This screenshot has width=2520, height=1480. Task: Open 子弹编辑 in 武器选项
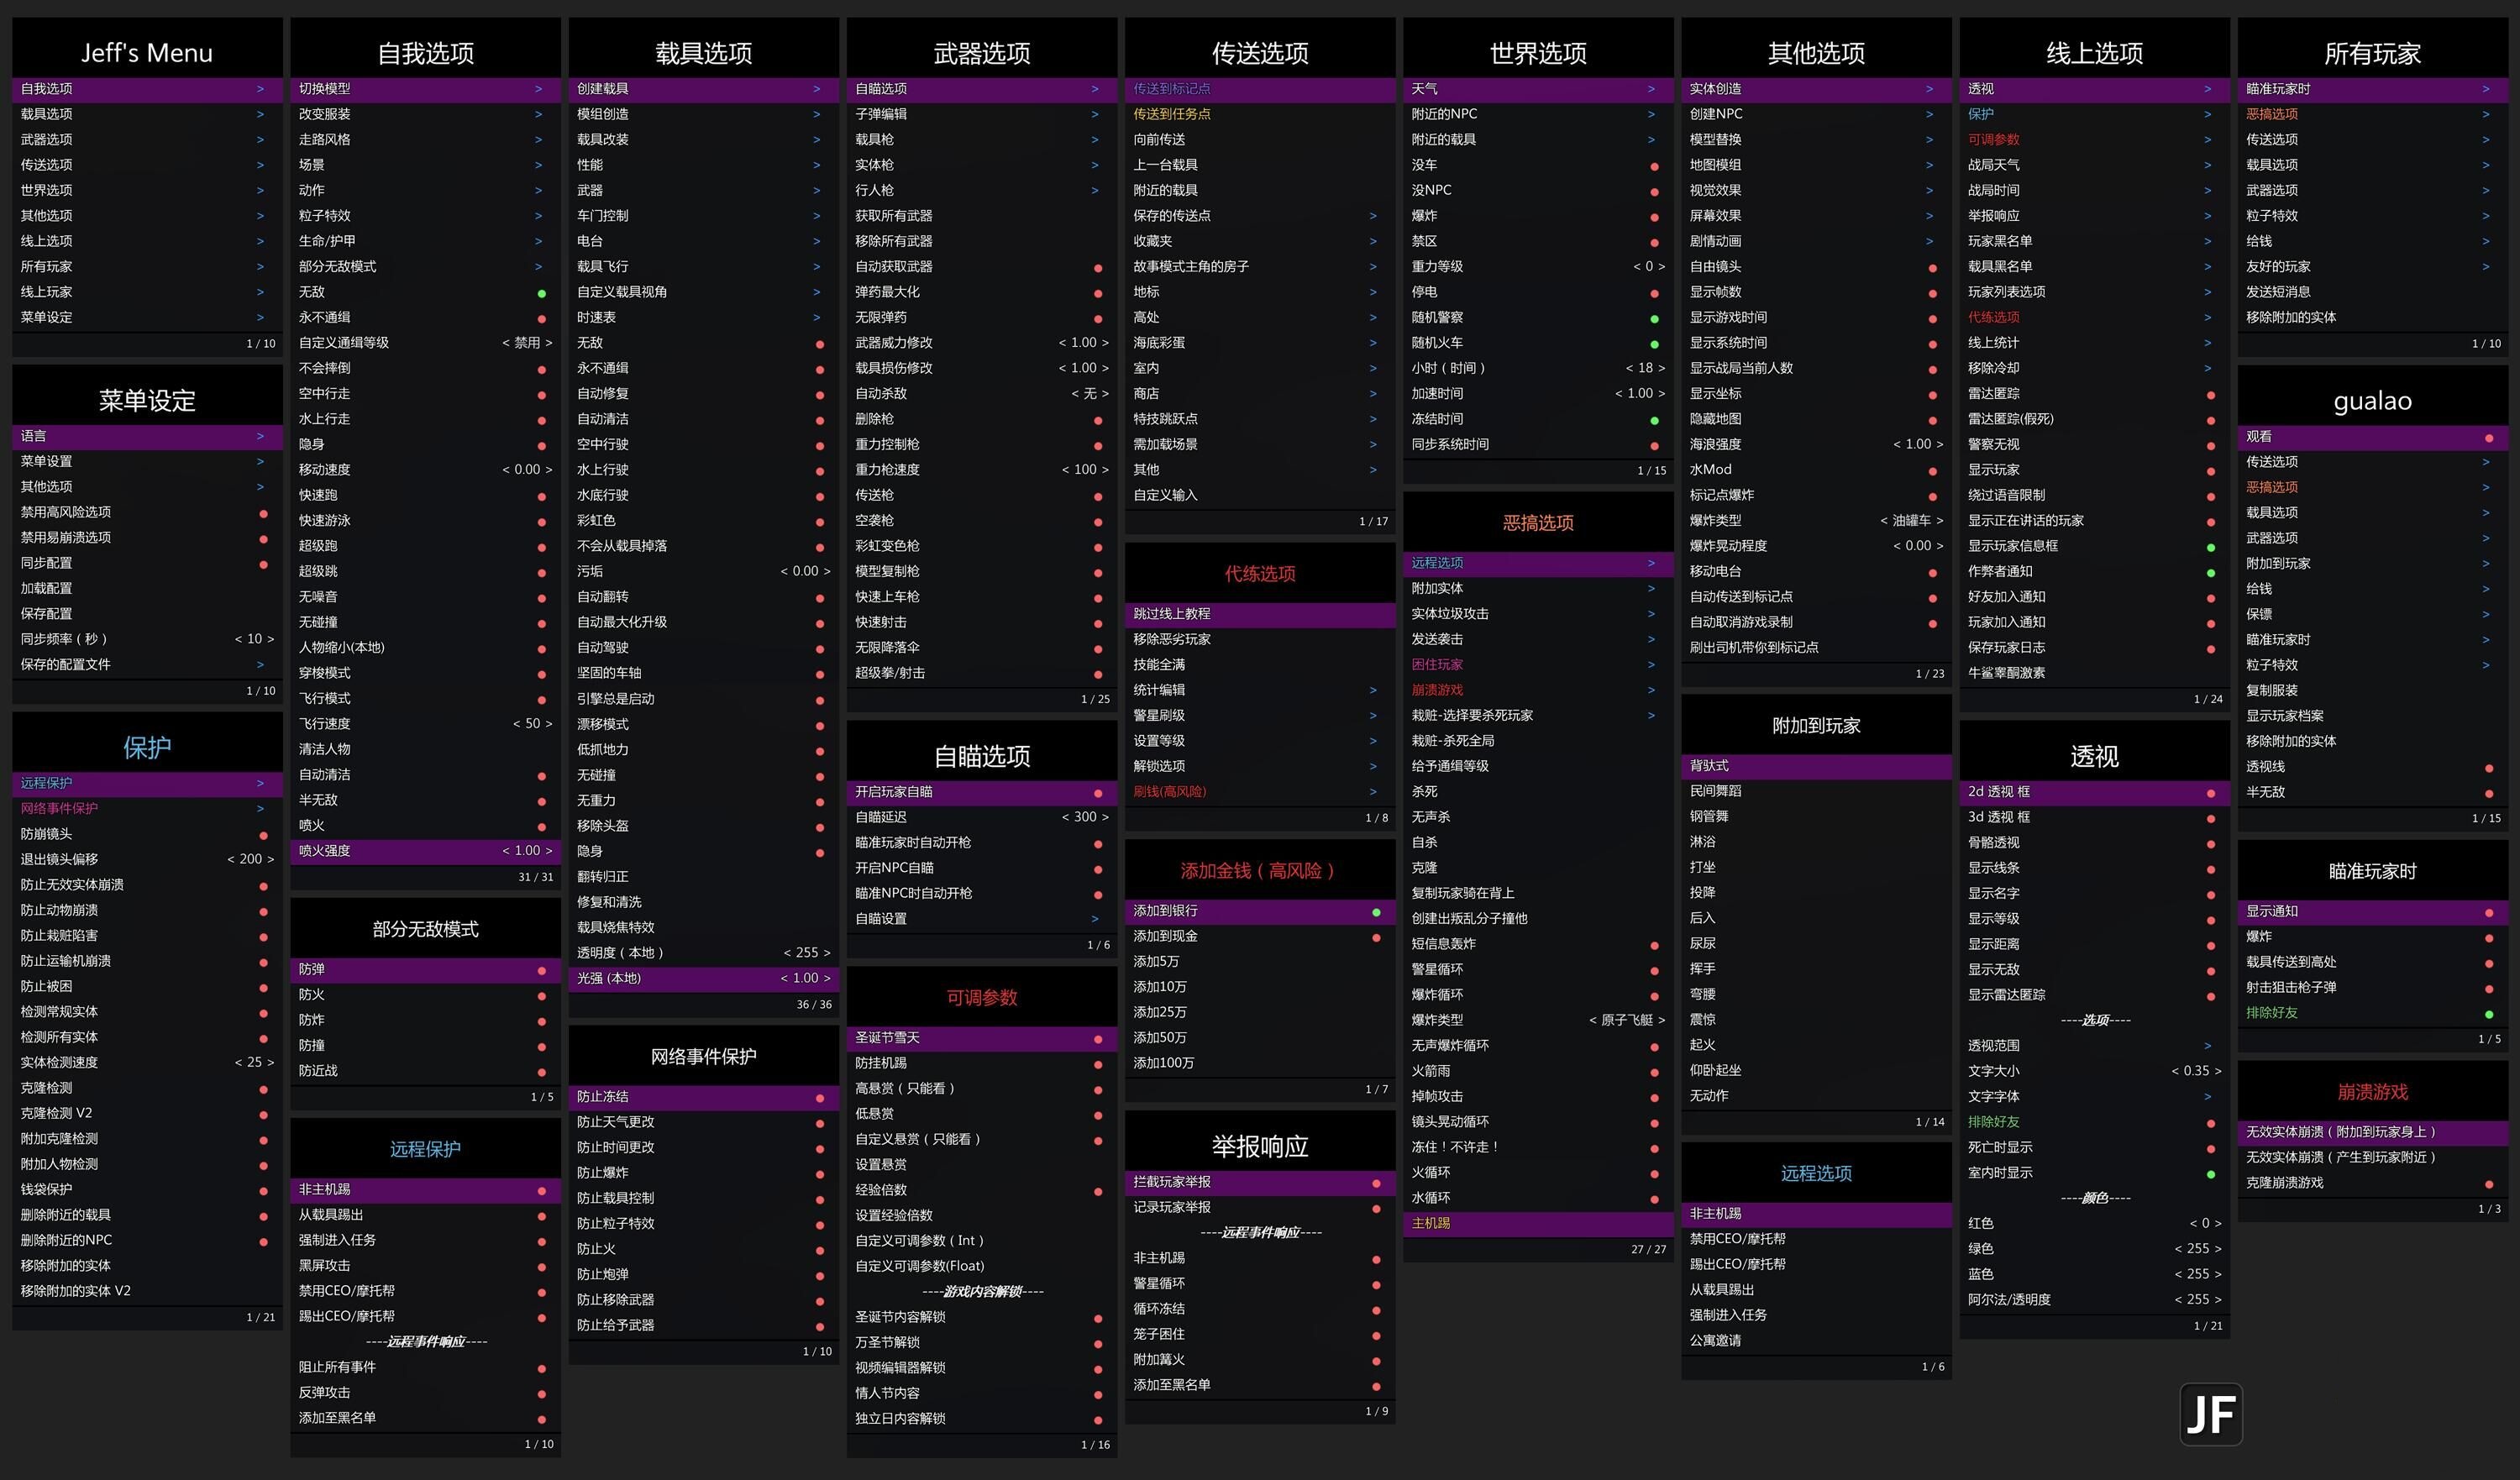981,114
